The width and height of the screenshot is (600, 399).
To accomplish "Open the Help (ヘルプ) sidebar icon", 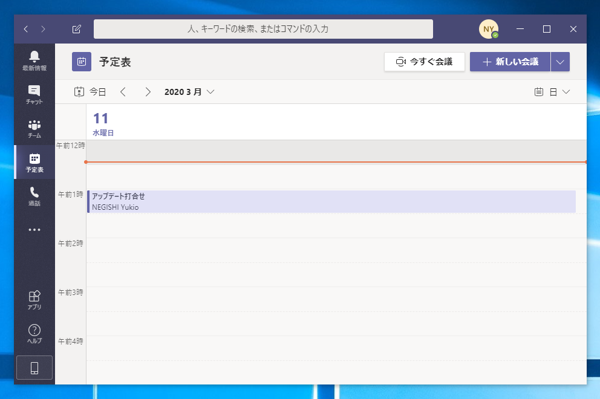I will (x=34, y=334).
